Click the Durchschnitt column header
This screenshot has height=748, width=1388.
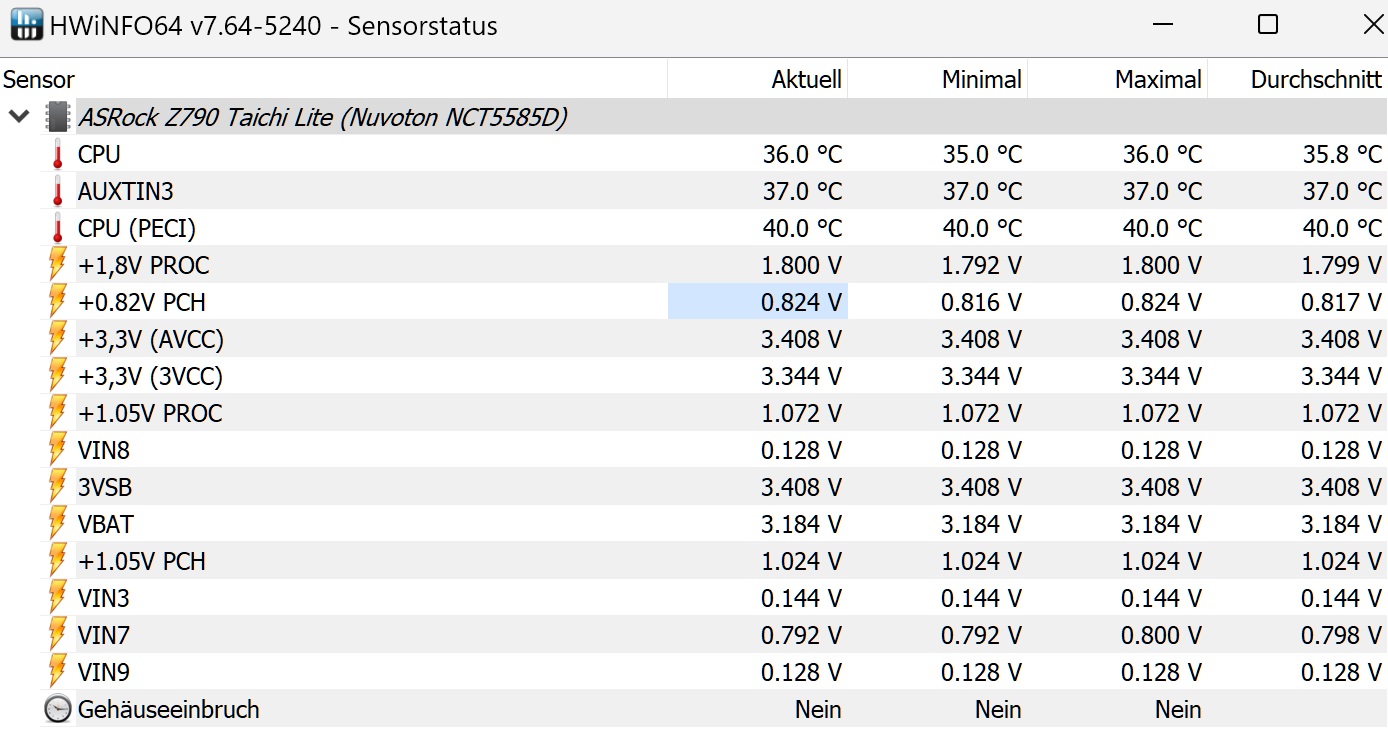1315,80
